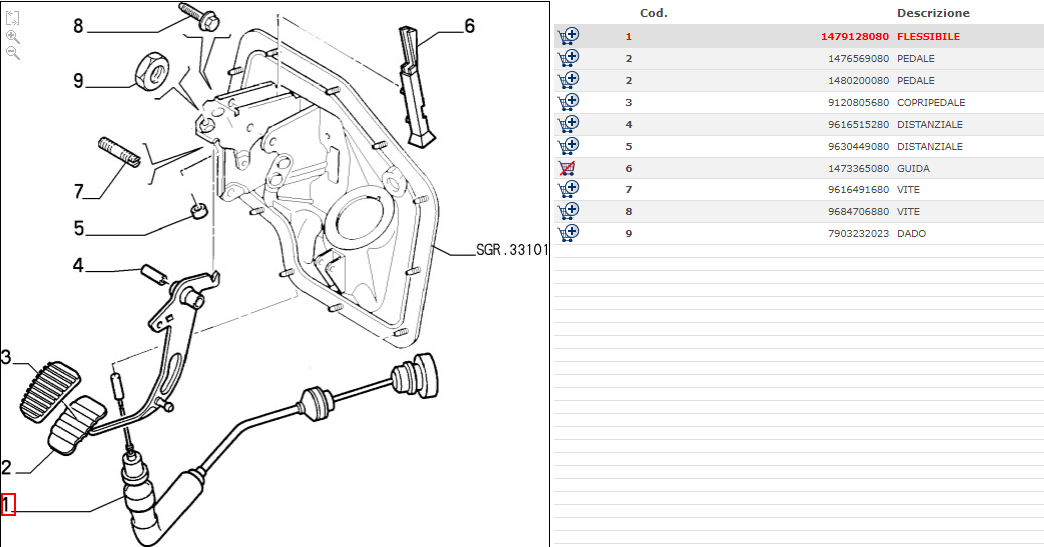Zoom in on the parts diagram
The width and height of the screenshot is (1044, 547).
tap(13, 36)
